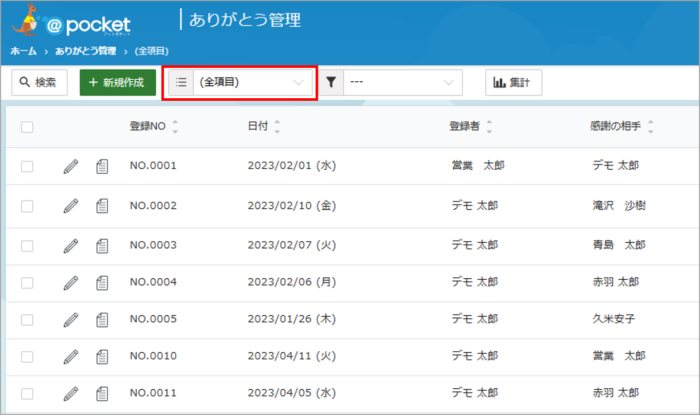
Task: Edit record NO.0004 with pencil icon
Action: tap(71, 283)
